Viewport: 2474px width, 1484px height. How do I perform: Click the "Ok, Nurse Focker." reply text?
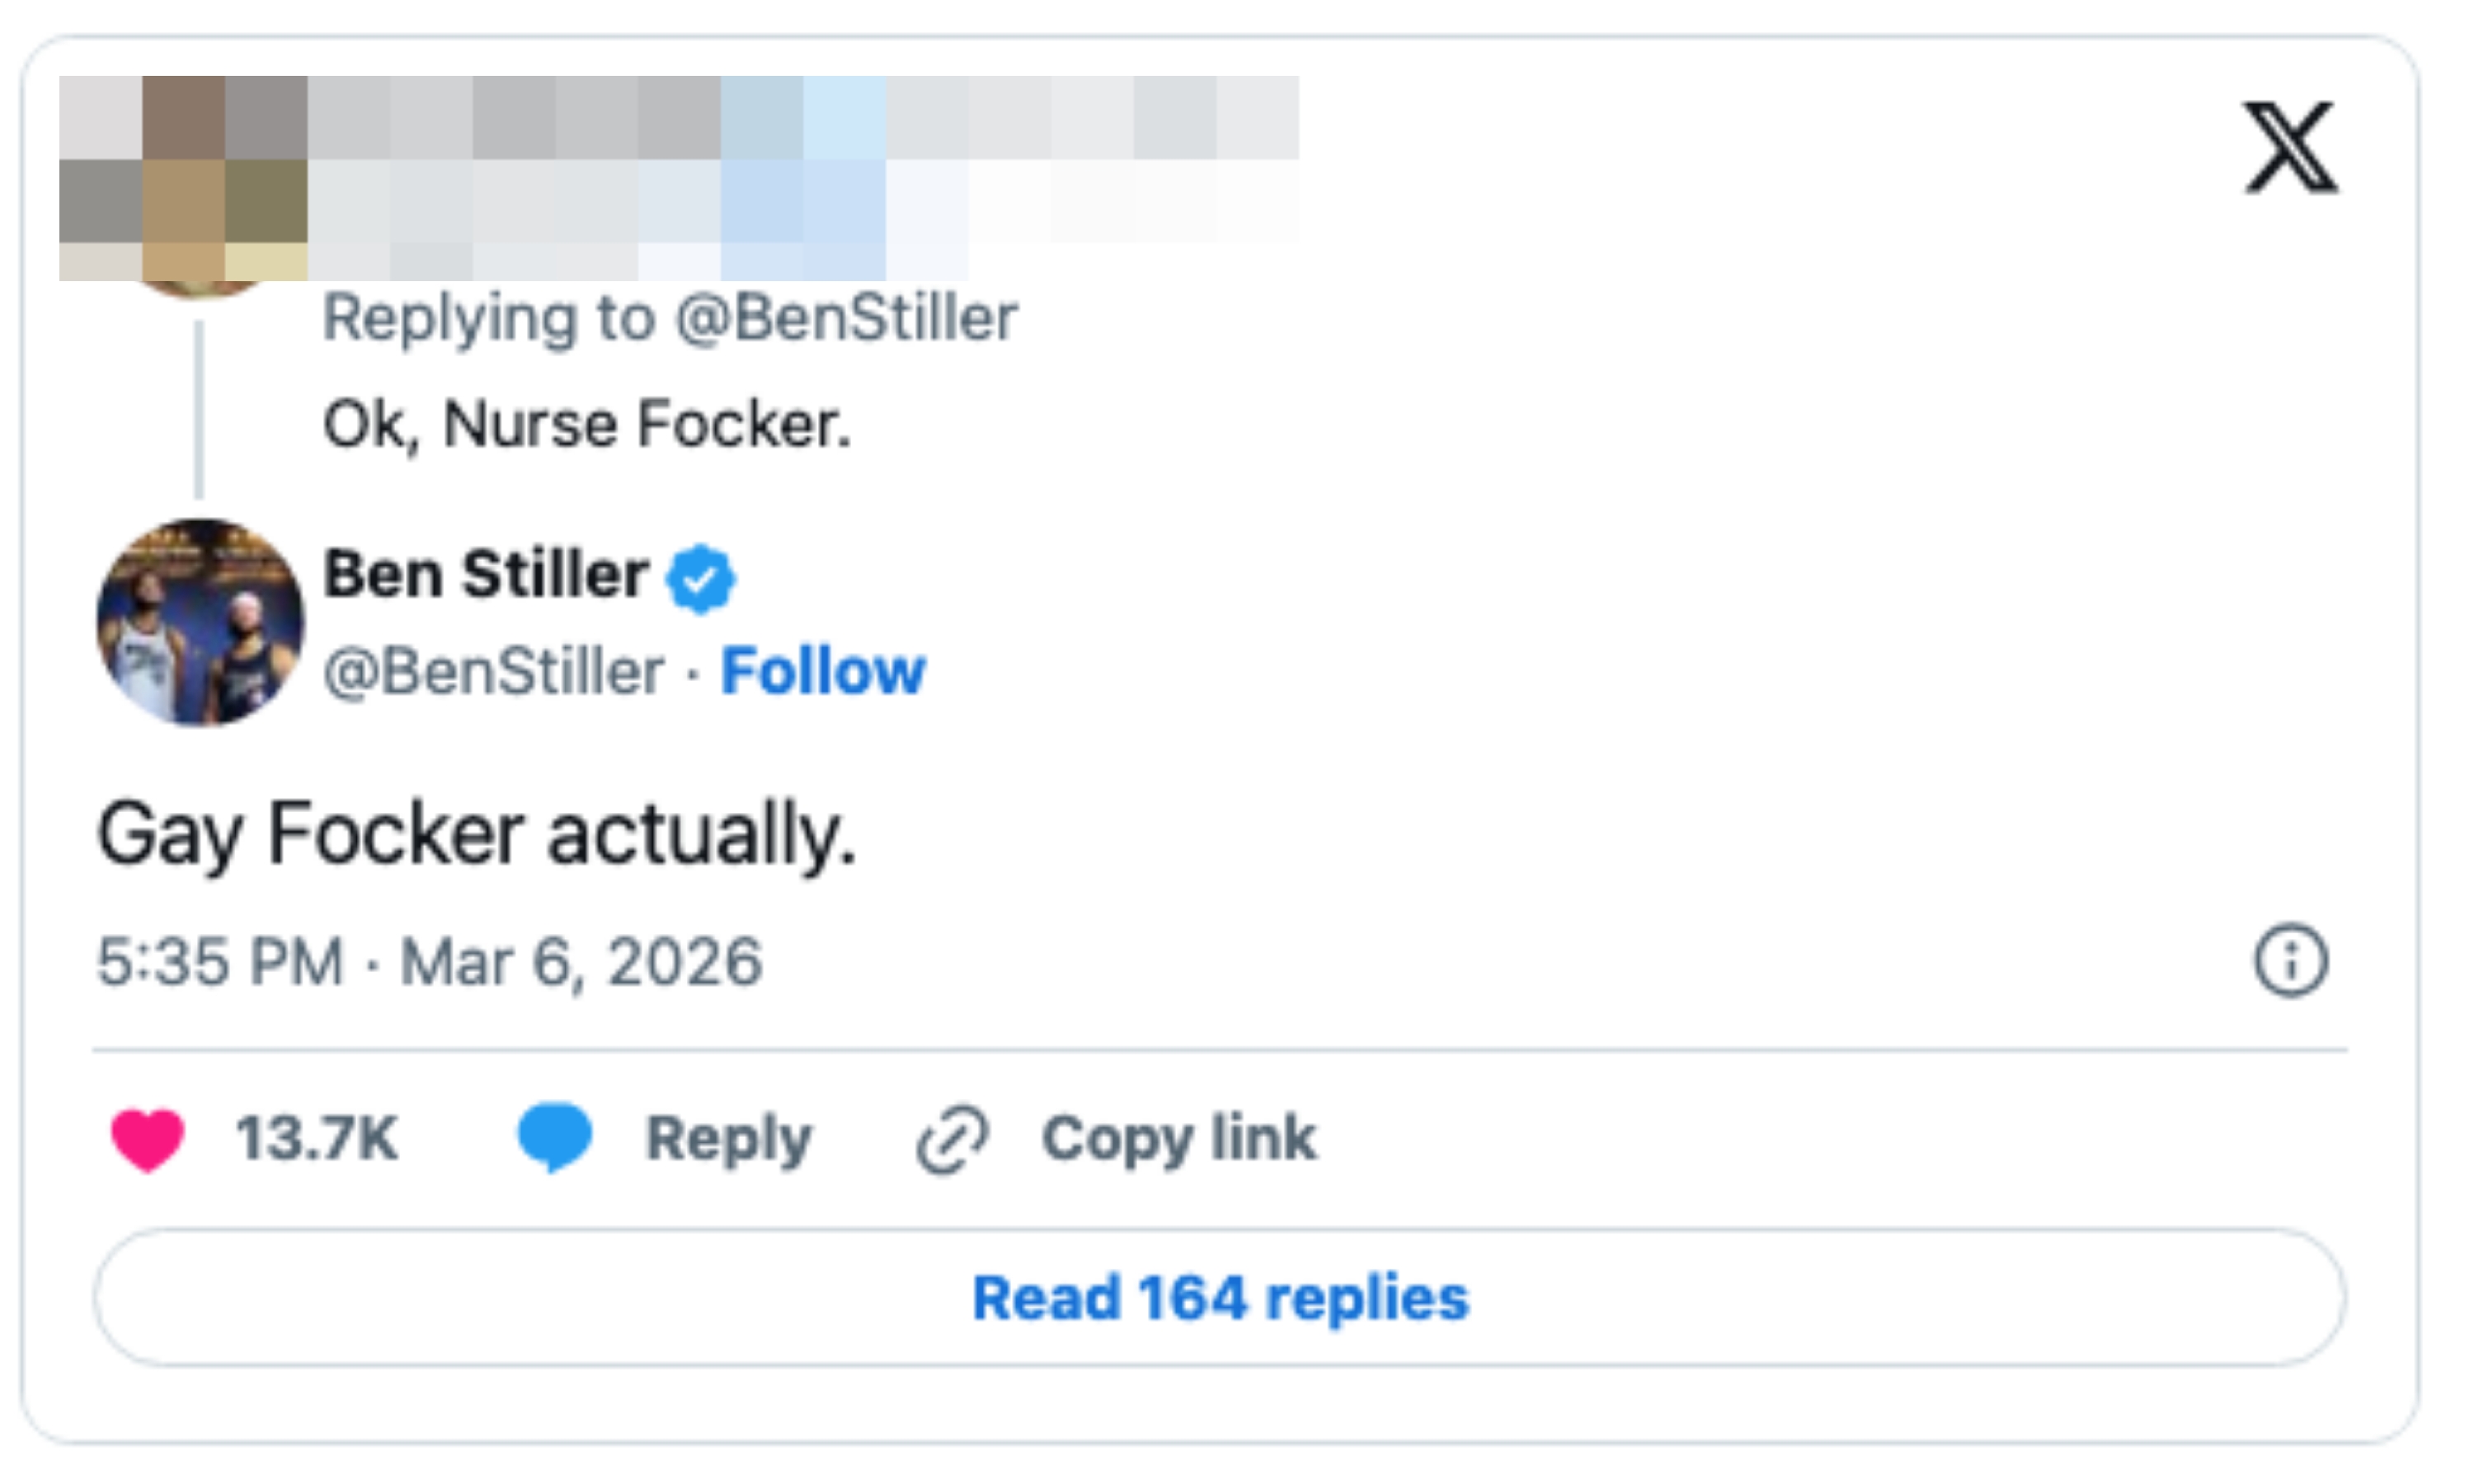pos(587,424)
